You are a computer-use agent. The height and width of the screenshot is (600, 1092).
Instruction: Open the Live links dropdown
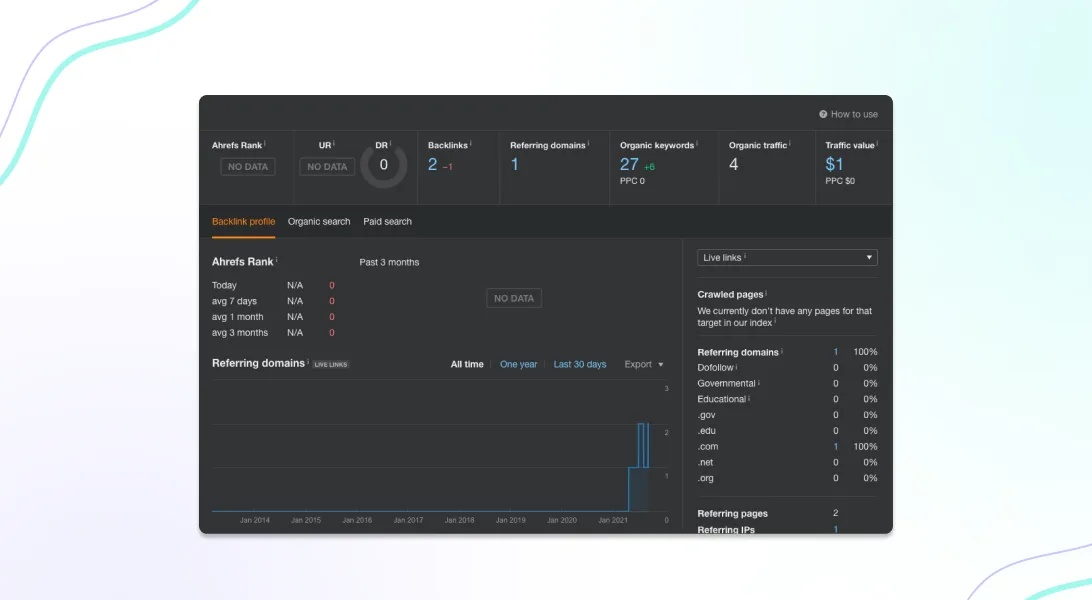pos(787,258)
